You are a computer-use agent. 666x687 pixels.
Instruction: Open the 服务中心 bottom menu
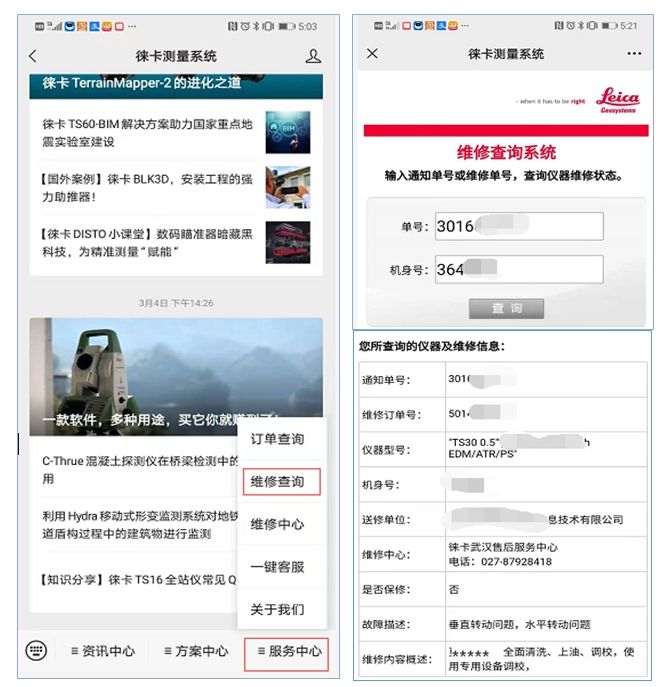point(286,654)
